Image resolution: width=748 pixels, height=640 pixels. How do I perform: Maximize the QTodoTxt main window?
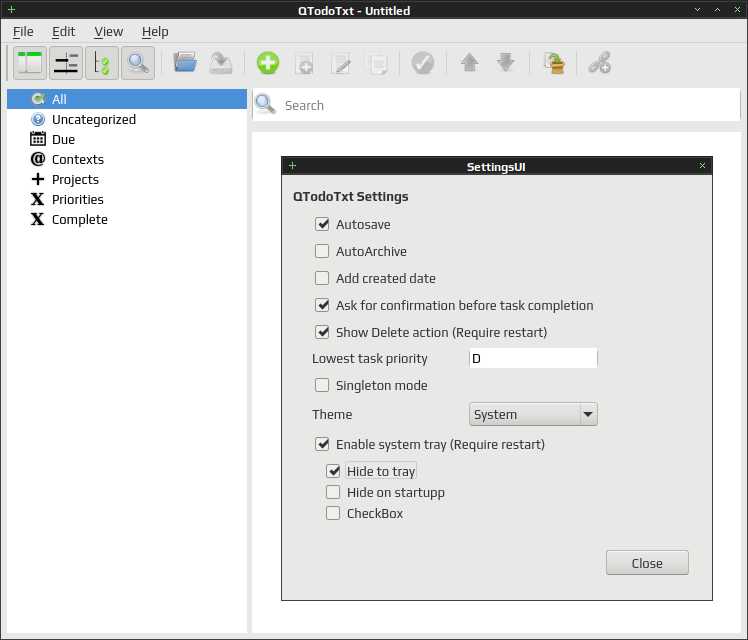click(717, 9)
